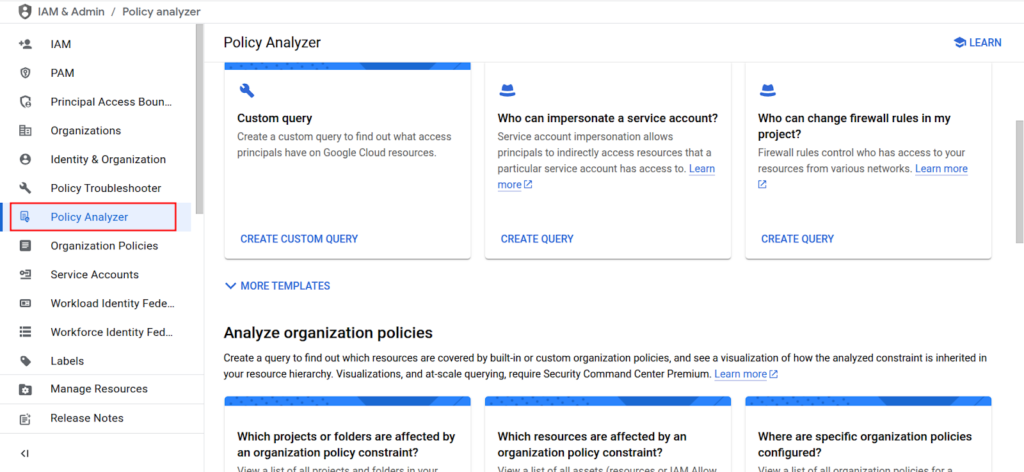Screen dimensions: 1024x472
Task: Click the Policy Troubleshooter wrench icon
Action: (x=25, y=188)
